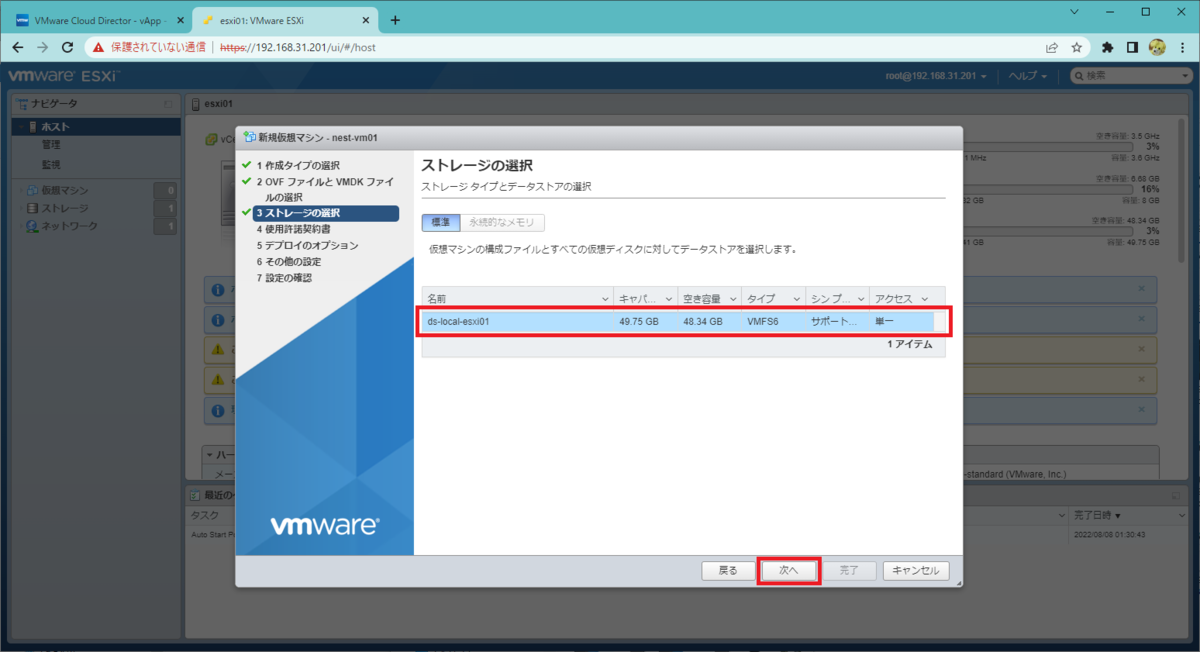This screenshot has width=1200, height=652.
Task: Open the Chrome profile avatar
Action: tap(1157, 47)
